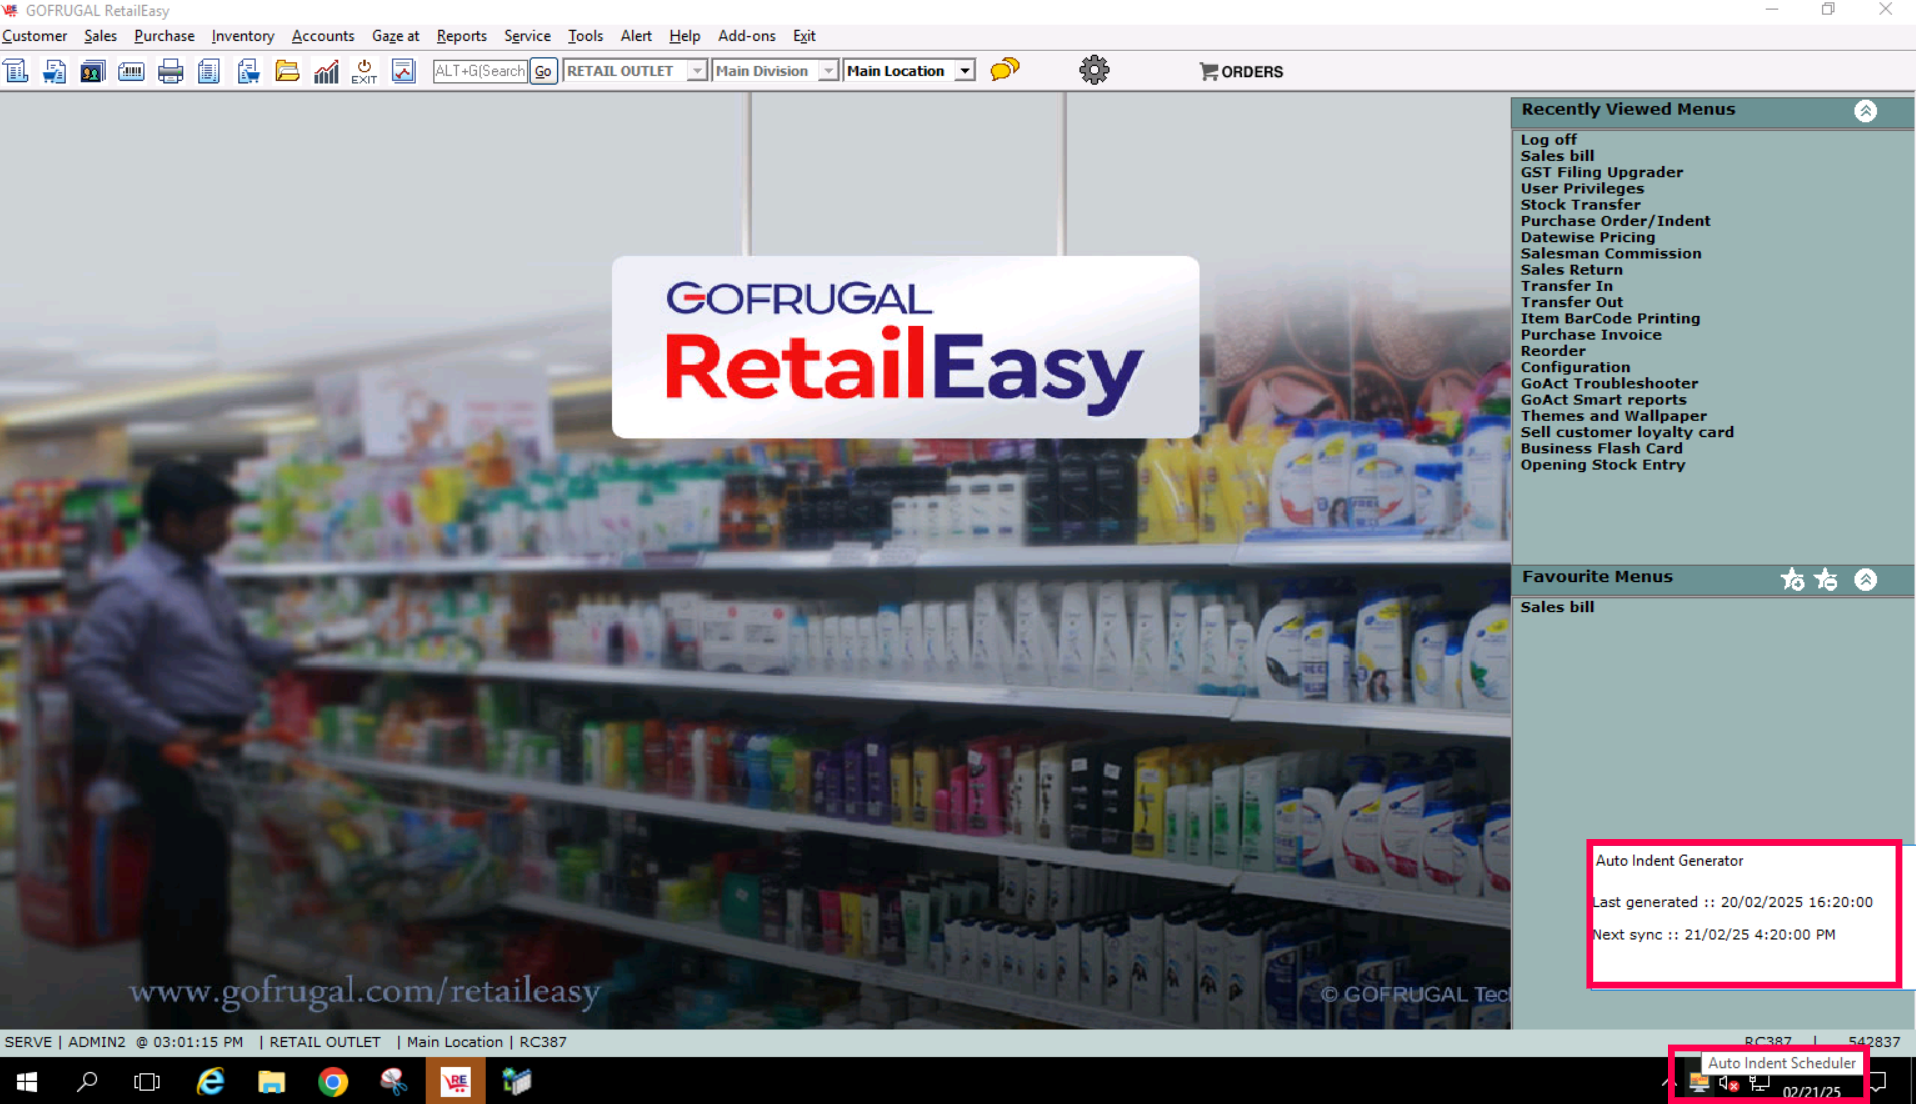Open the Gaze at menu
This screenshot has height=1104, width=1916.
click(395, 36)
